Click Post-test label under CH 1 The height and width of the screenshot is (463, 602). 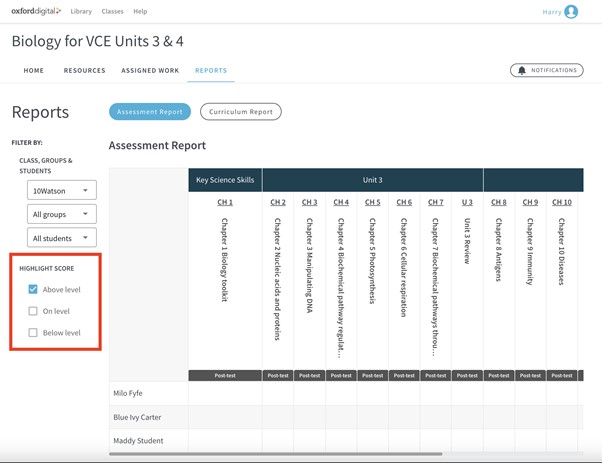[x=225, y=375]
